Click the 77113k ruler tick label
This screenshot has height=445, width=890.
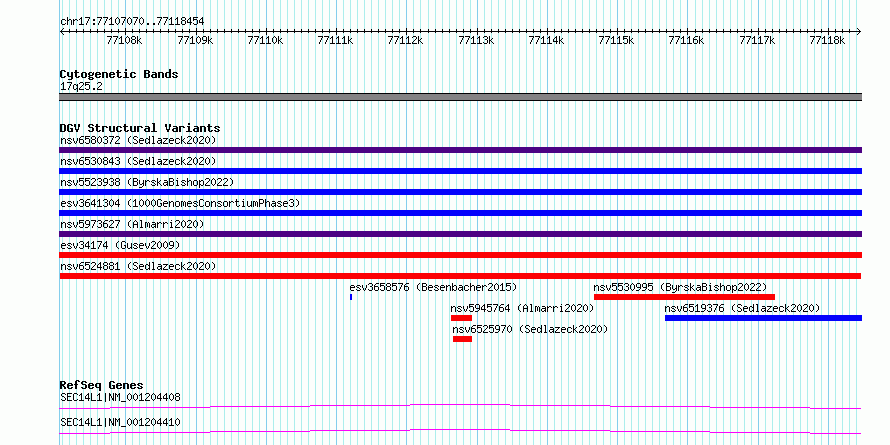pos(476,40)
